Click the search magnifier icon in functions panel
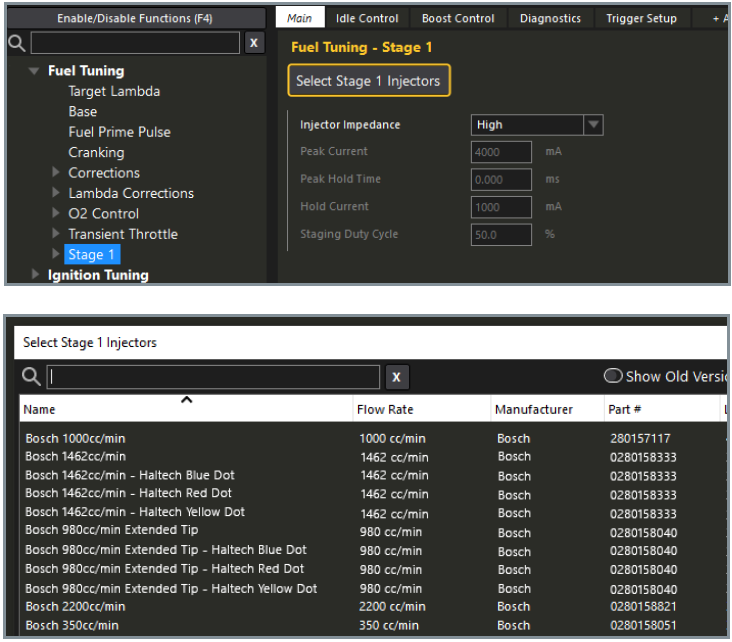 pyautogui.click(x=17, y=43)
